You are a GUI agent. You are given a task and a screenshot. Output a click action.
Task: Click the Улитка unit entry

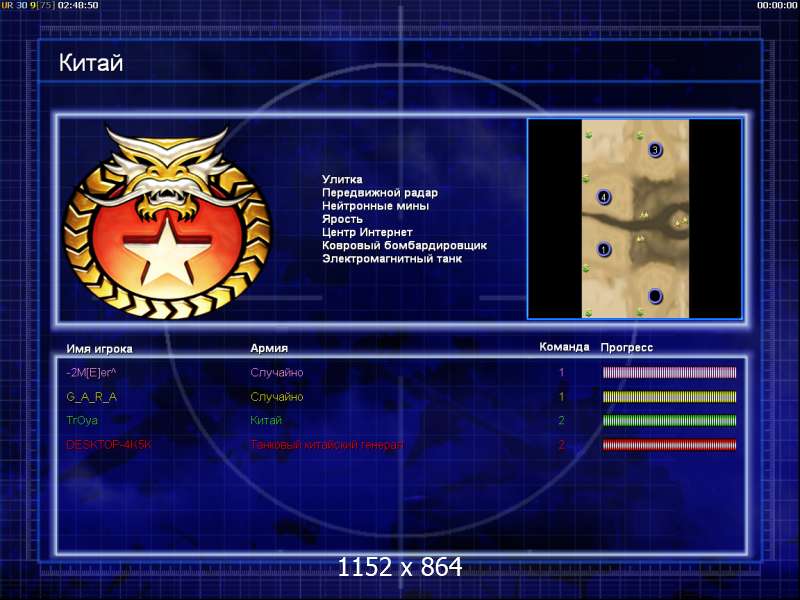point(342,180)
